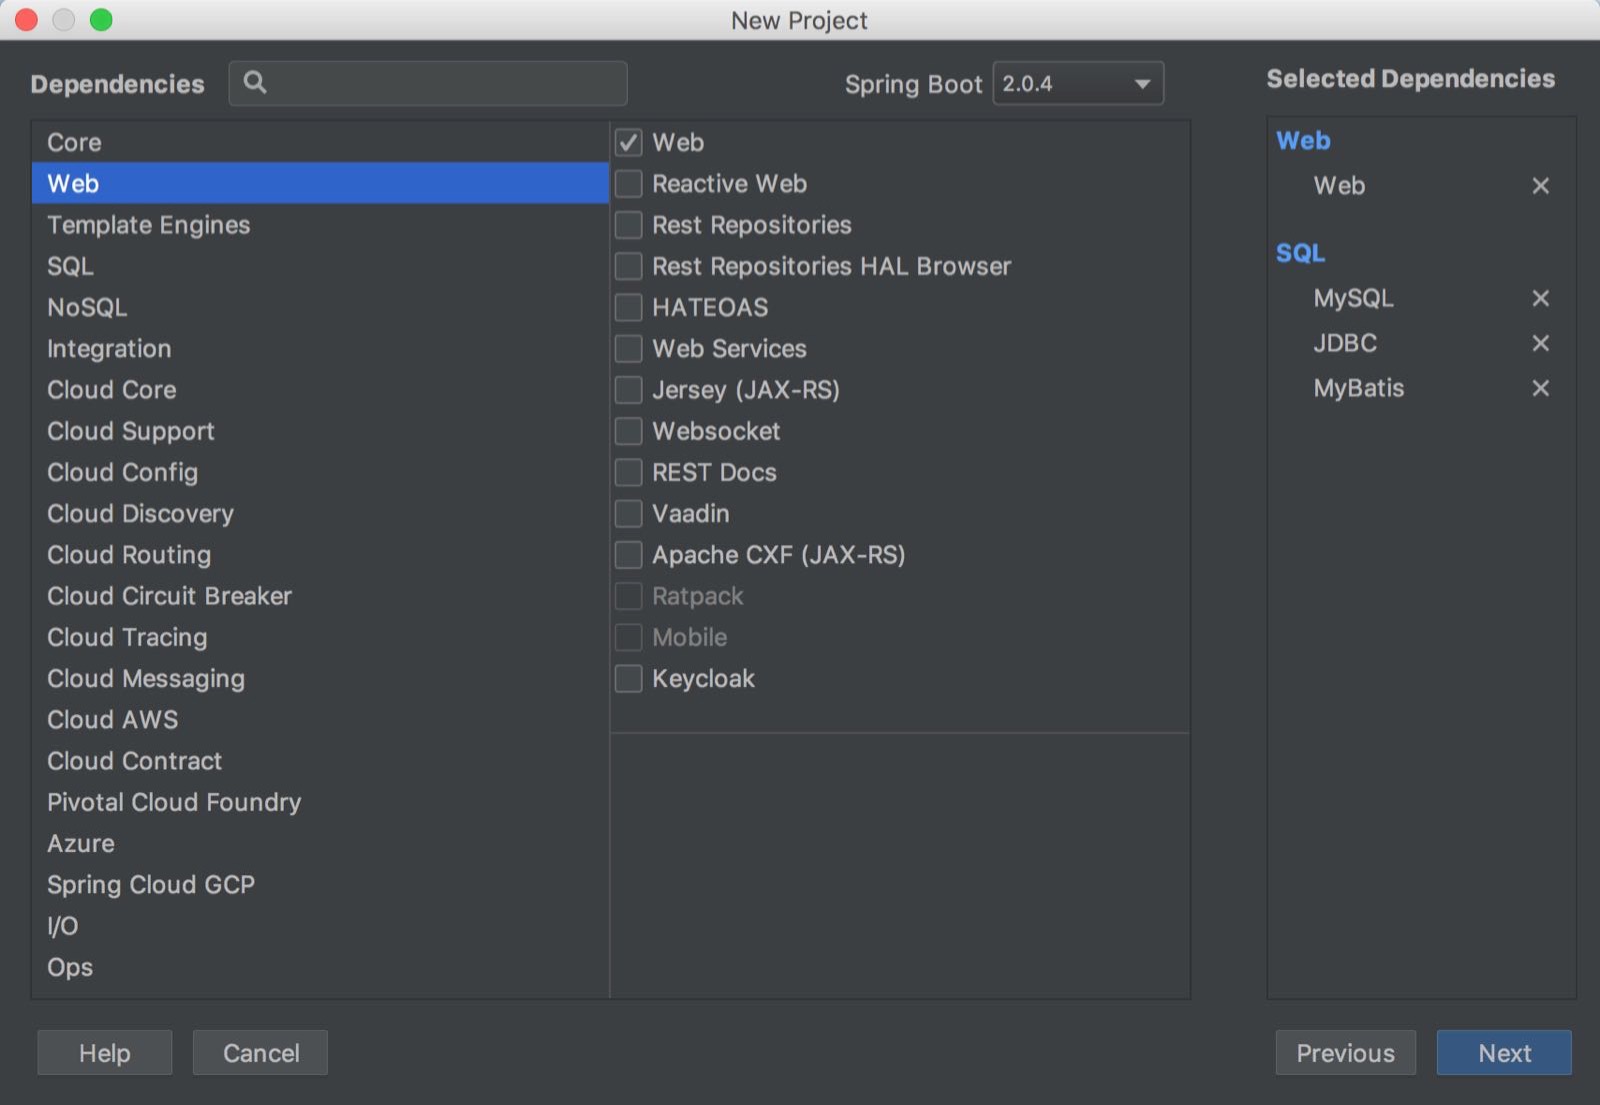Choose Cloud Contract category
Viewport: 1600px width, 1105px height.
click(320, 761)
